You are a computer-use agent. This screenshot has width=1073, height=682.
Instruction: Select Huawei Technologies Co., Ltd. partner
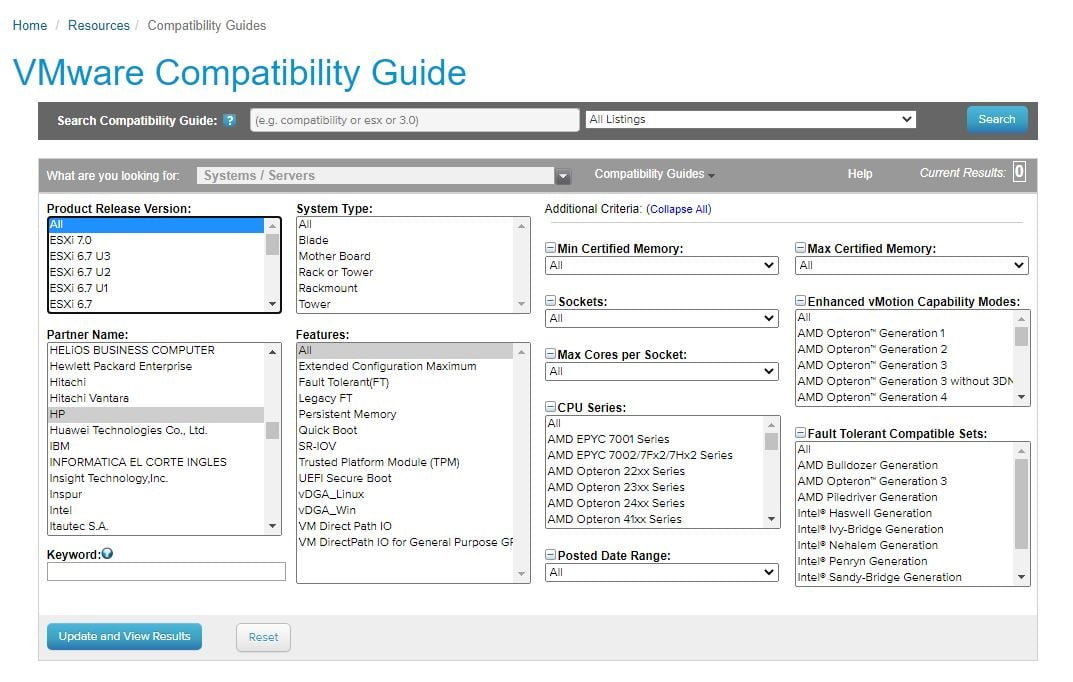coord(156,430)
